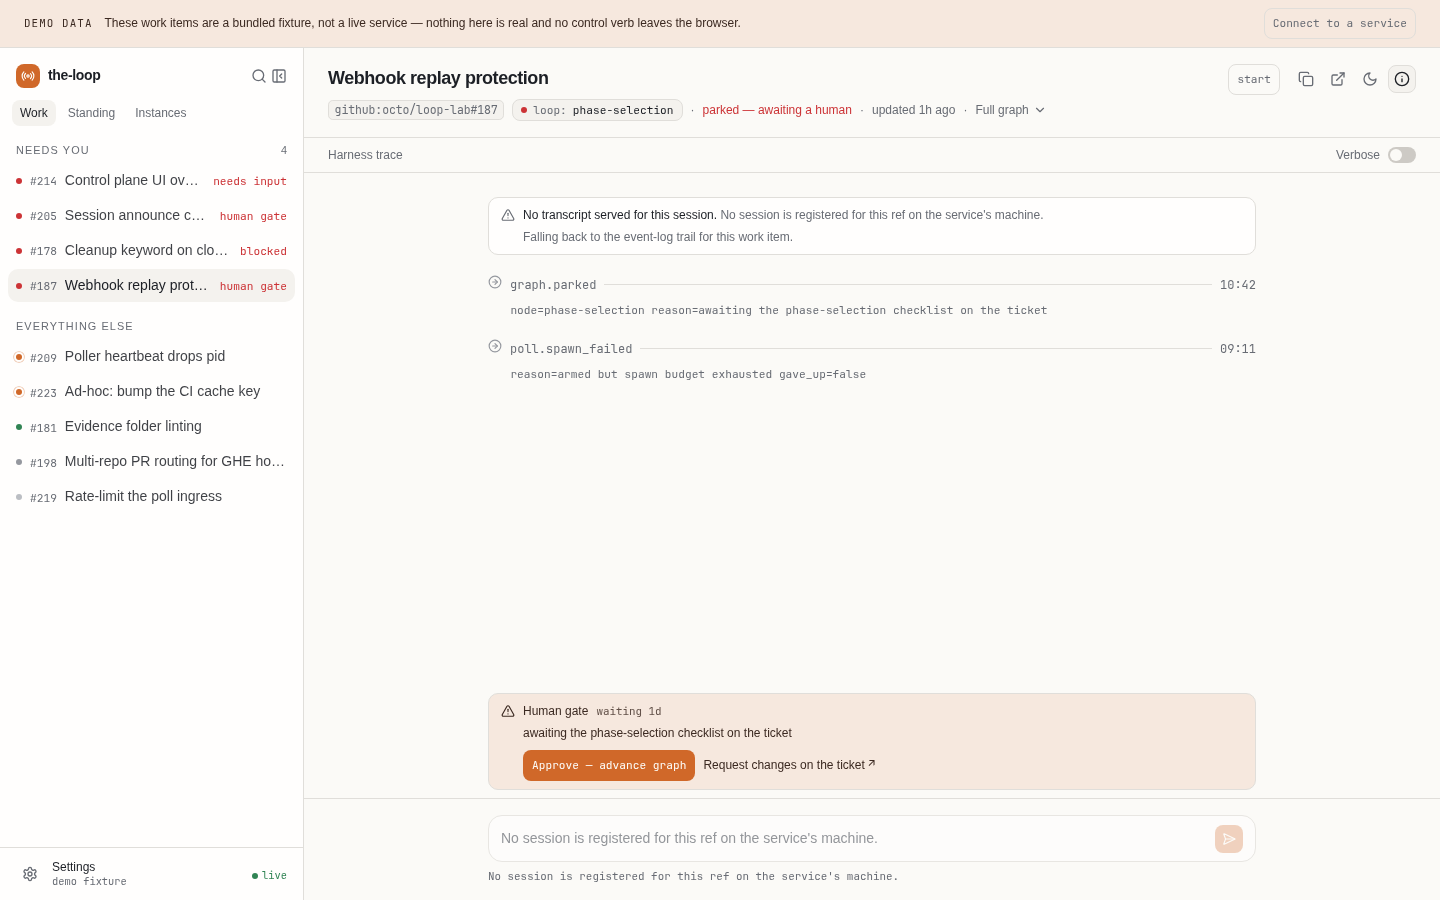Click the 09:11 timestamp on poll.spawn_failed
1440x900 pixels.
click(x=1238, y=349)
